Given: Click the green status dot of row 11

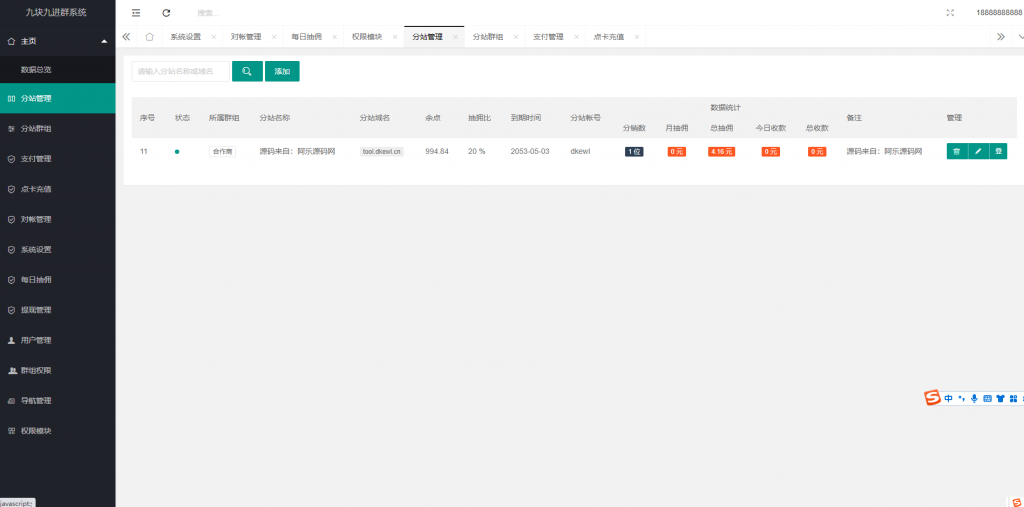Looking at the screenshot, I should click(177, 152).
